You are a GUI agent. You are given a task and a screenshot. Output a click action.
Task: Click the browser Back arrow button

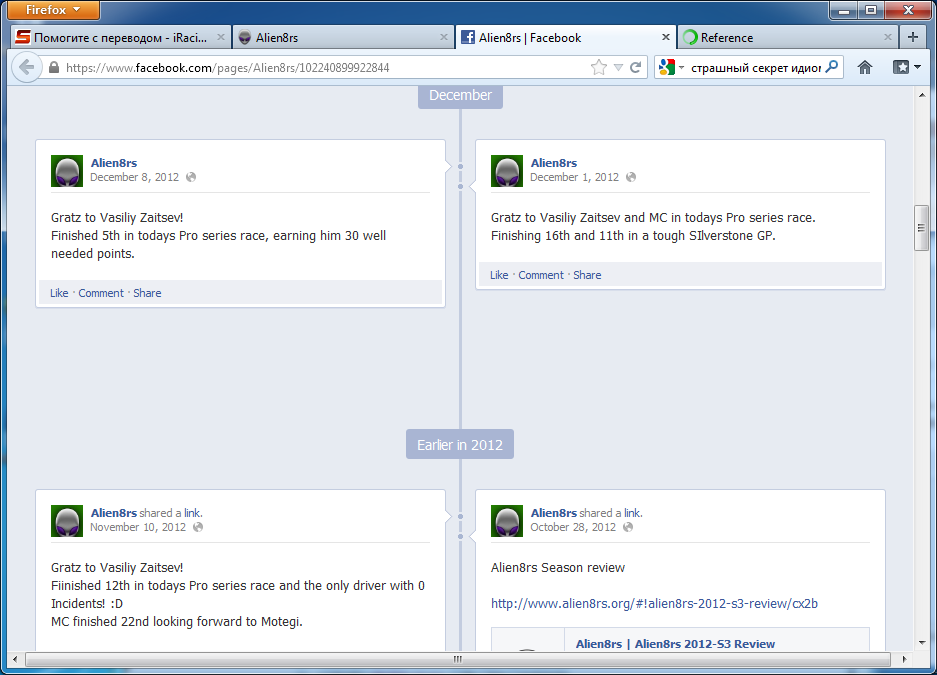(x=27, y=68)
